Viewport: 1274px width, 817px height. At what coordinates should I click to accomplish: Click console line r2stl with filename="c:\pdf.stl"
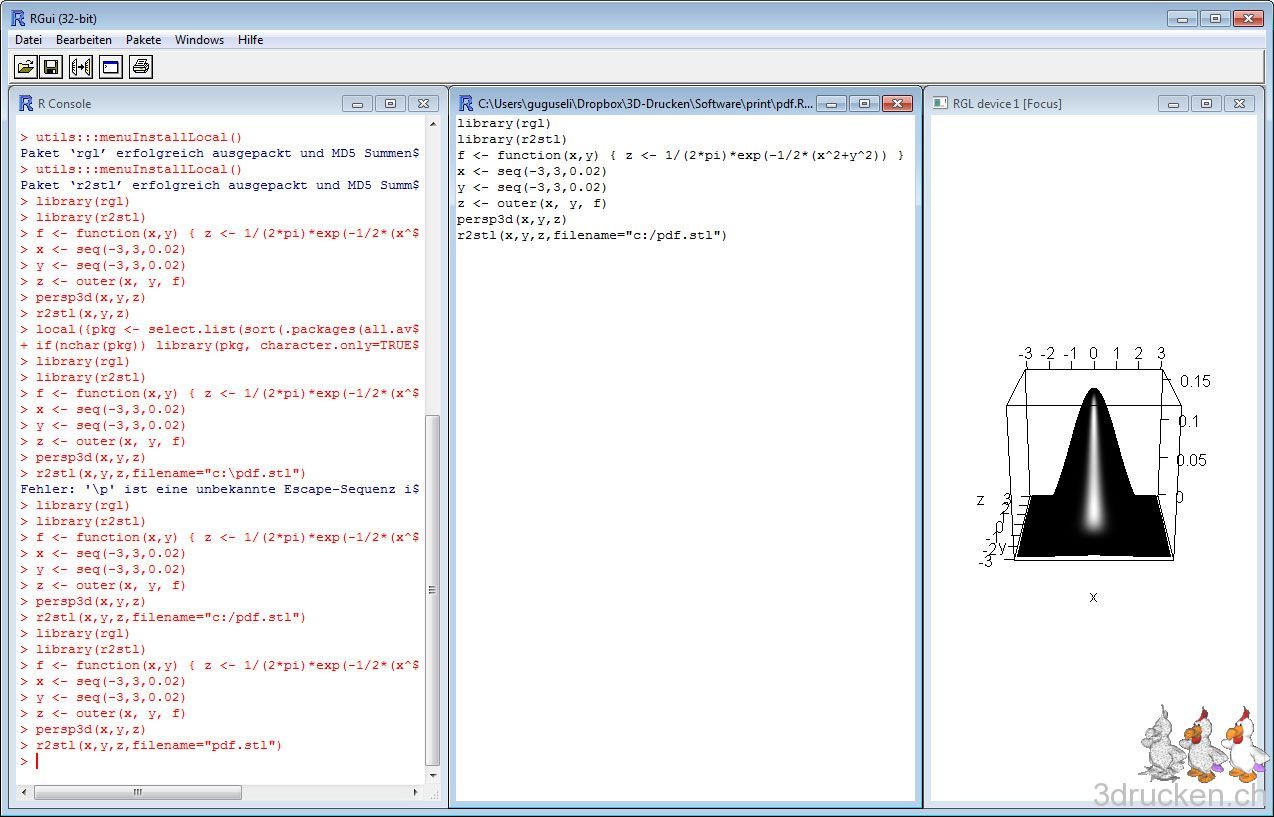coord(163,473)
